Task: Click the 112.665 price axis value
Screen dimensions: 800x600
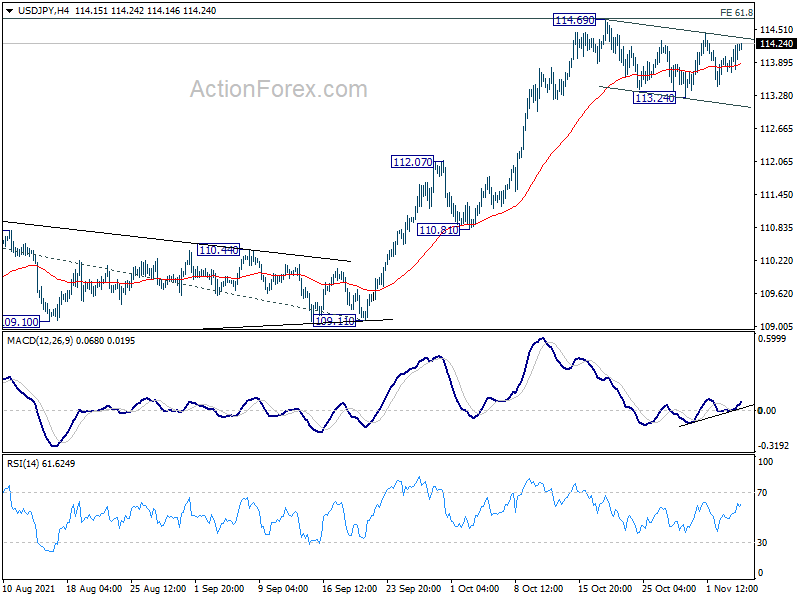Action: [776, 129]
